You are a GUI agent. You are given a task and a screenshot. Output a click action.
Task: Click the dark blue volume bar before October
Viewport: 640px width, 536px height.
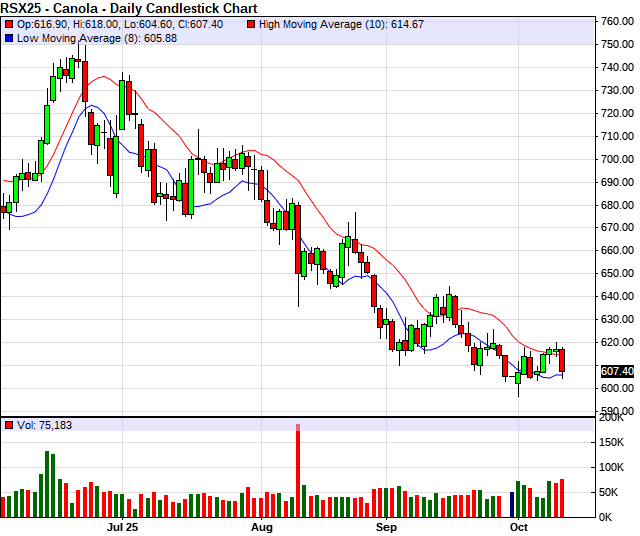pos(513,504)
